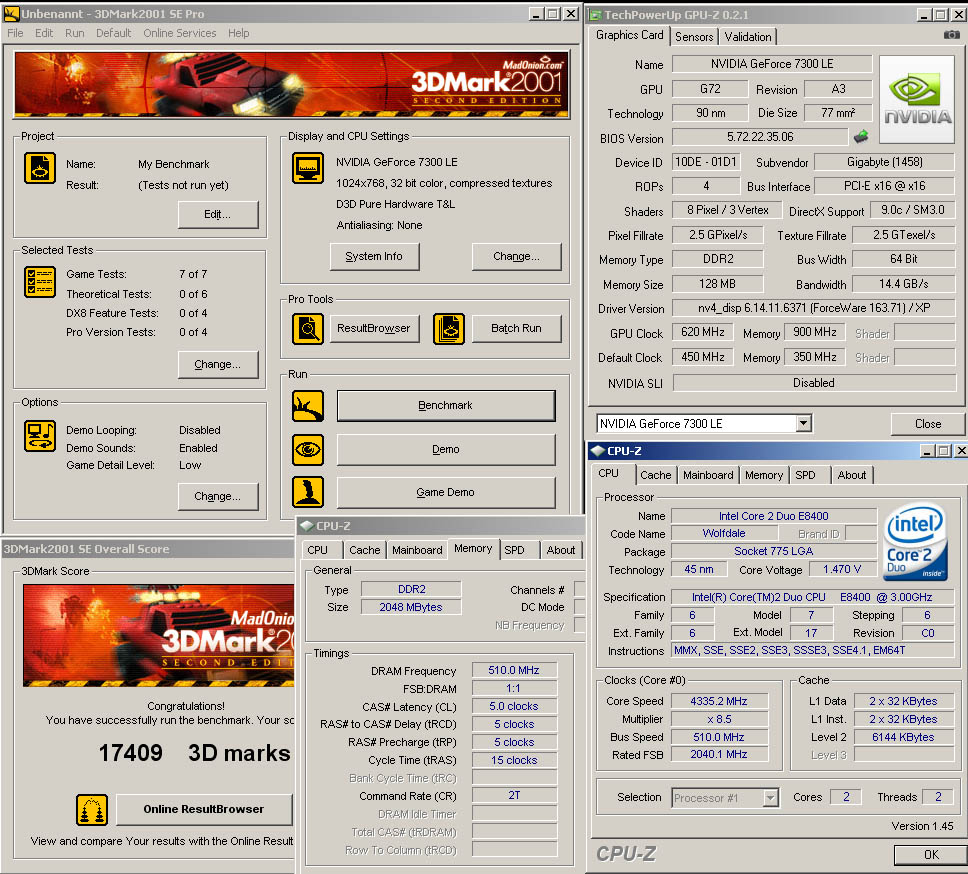
Task: Click the Driver Version field in GPU-Z
Action: 814,307
